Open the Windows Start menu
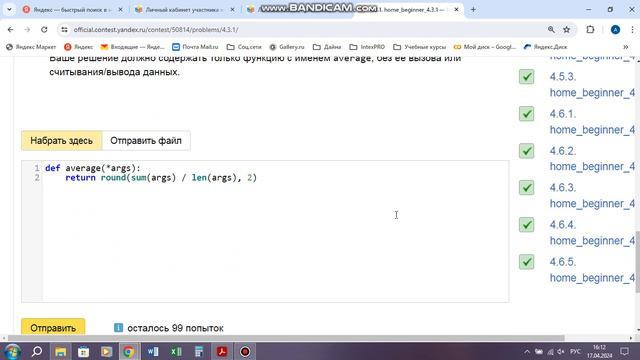The width and height of the screenshot is (640, 360). coord(12,351)
